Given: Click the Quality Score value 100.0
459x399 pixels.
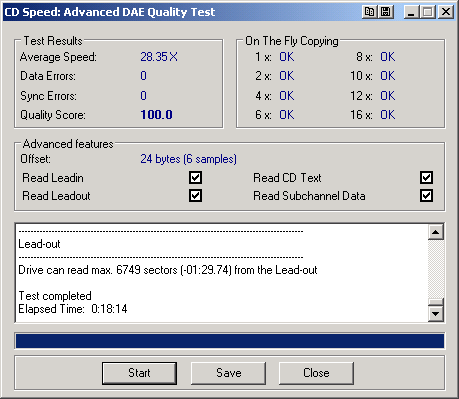Looking at the screenshot, I should click(156, 115).
